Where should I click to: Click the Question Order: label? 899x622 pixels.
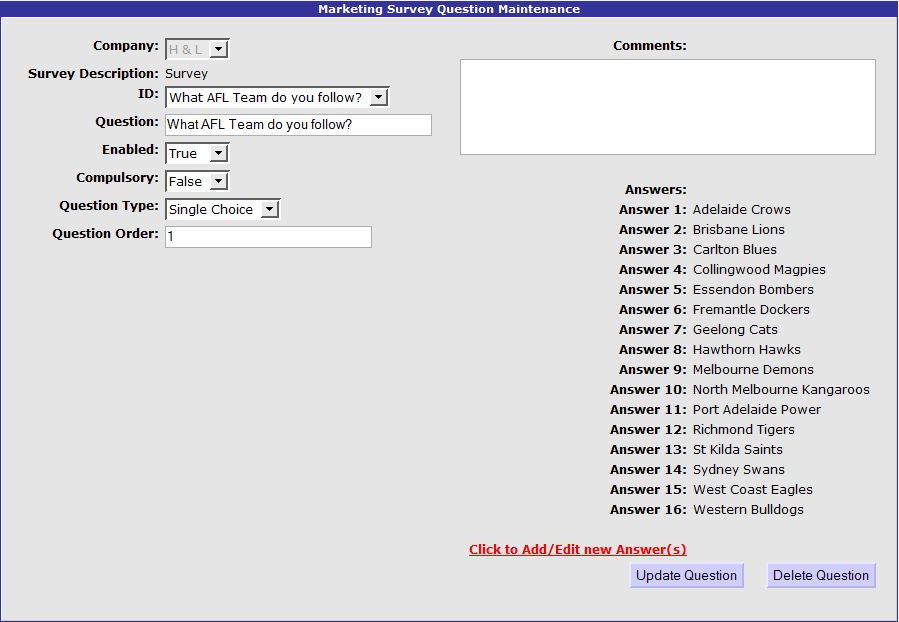coord(105,234)
